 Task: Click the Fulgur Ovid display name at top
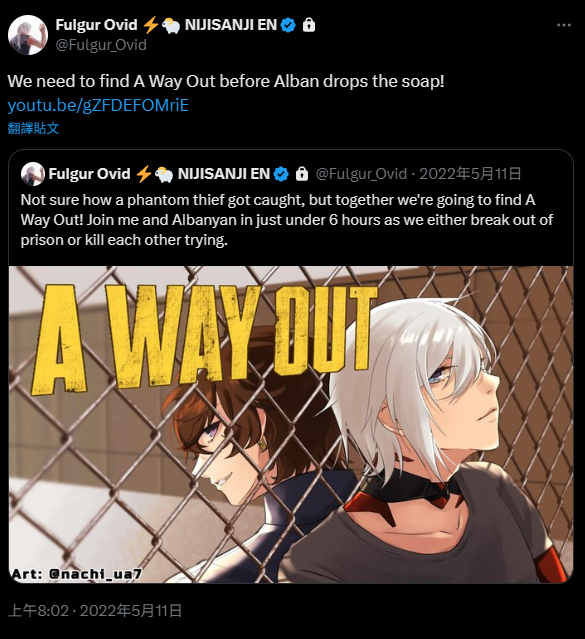tap(96, 25)
